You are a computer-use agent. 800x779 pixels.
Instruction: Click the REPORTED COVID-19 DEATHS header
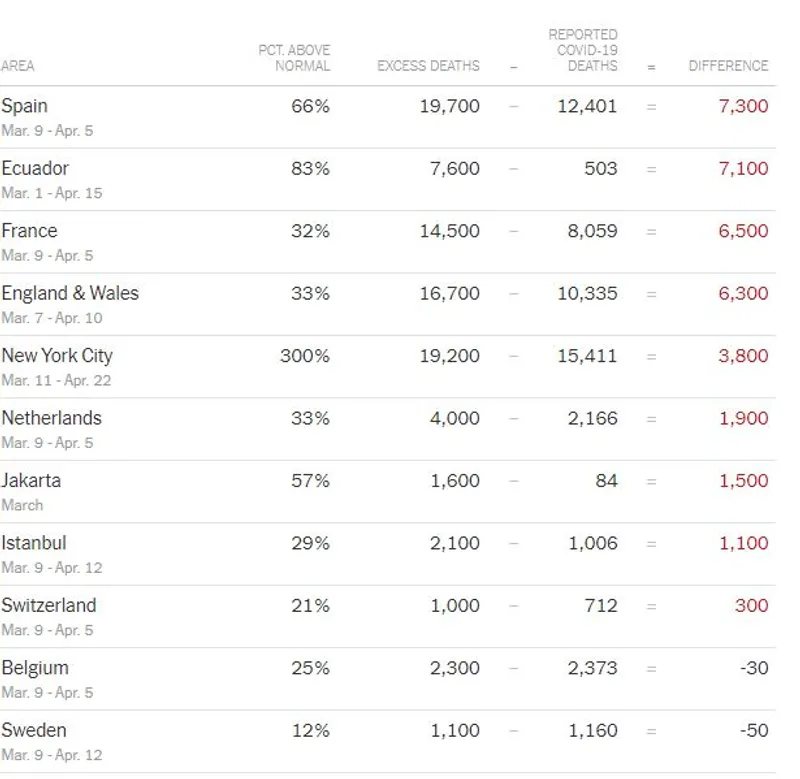(x=583, y=50)
